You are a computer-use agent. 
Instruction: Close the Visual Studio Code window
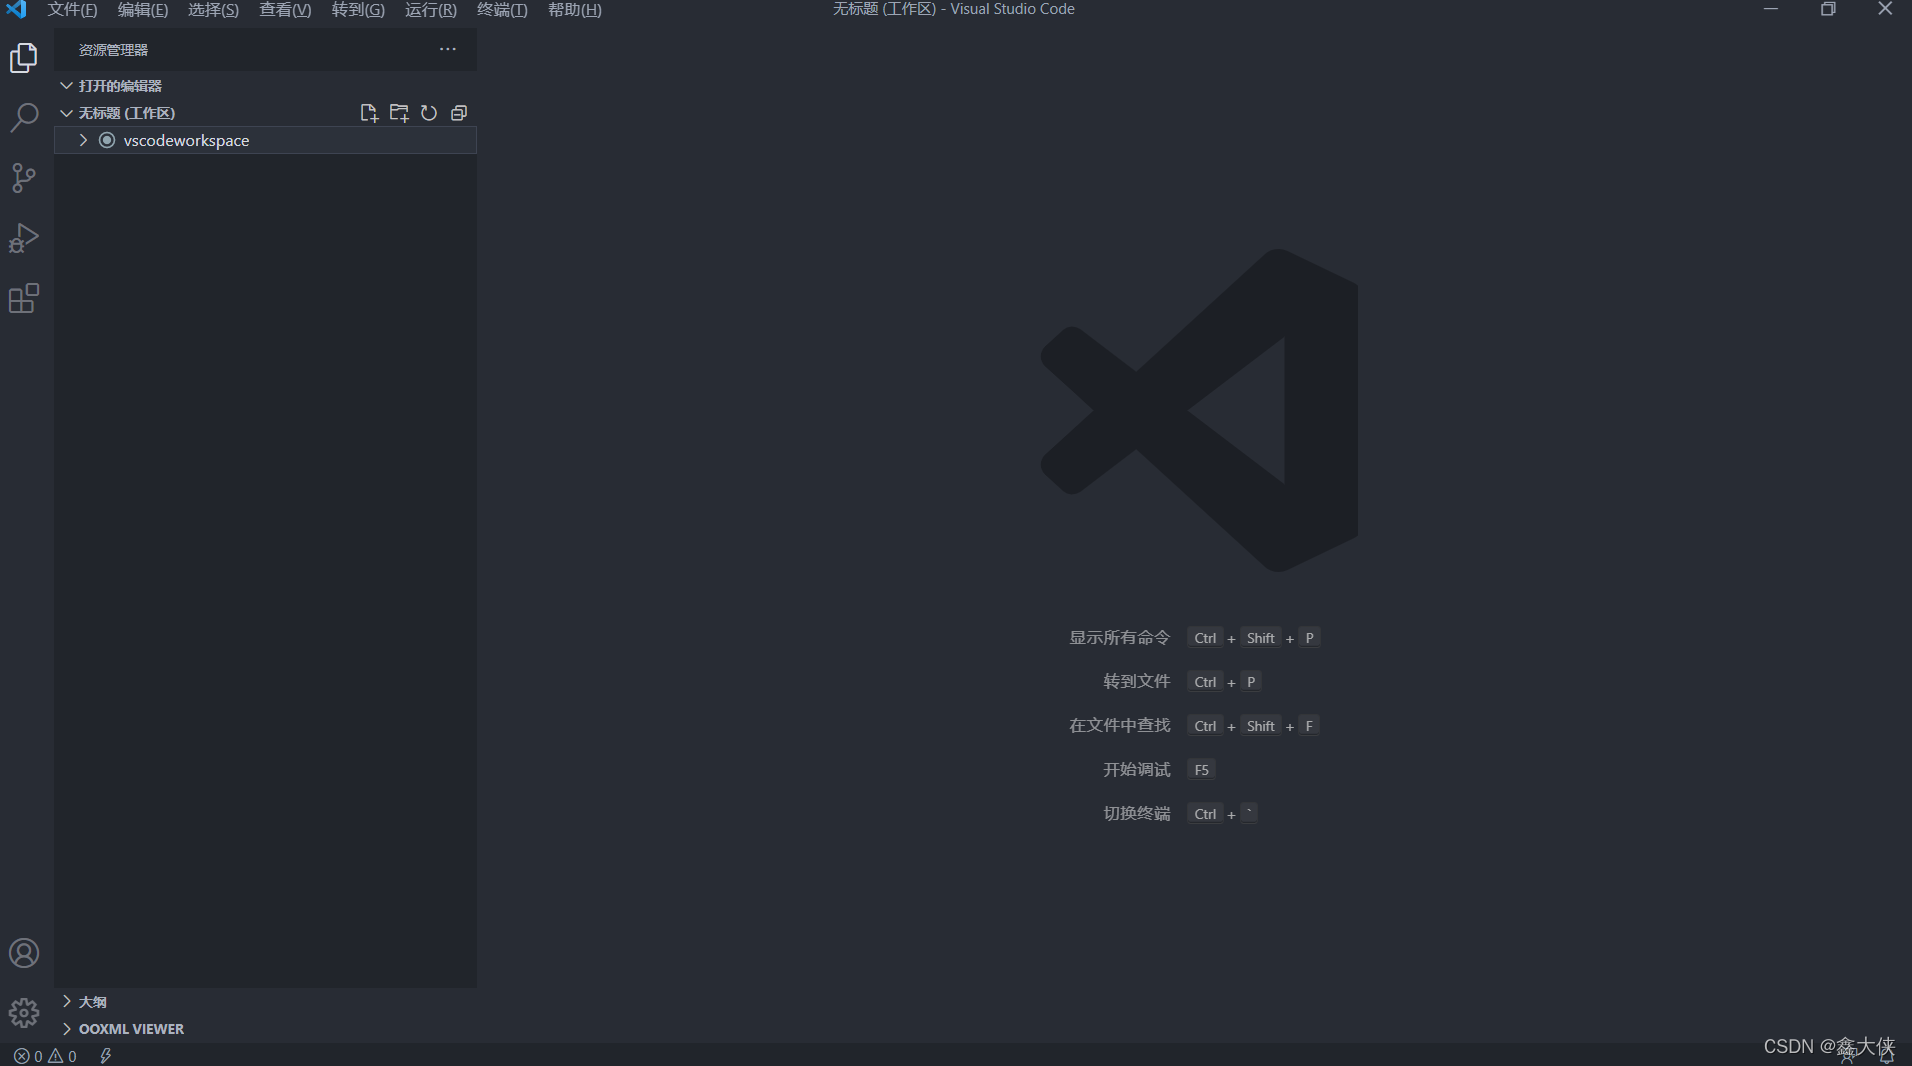click(1885, 9)
